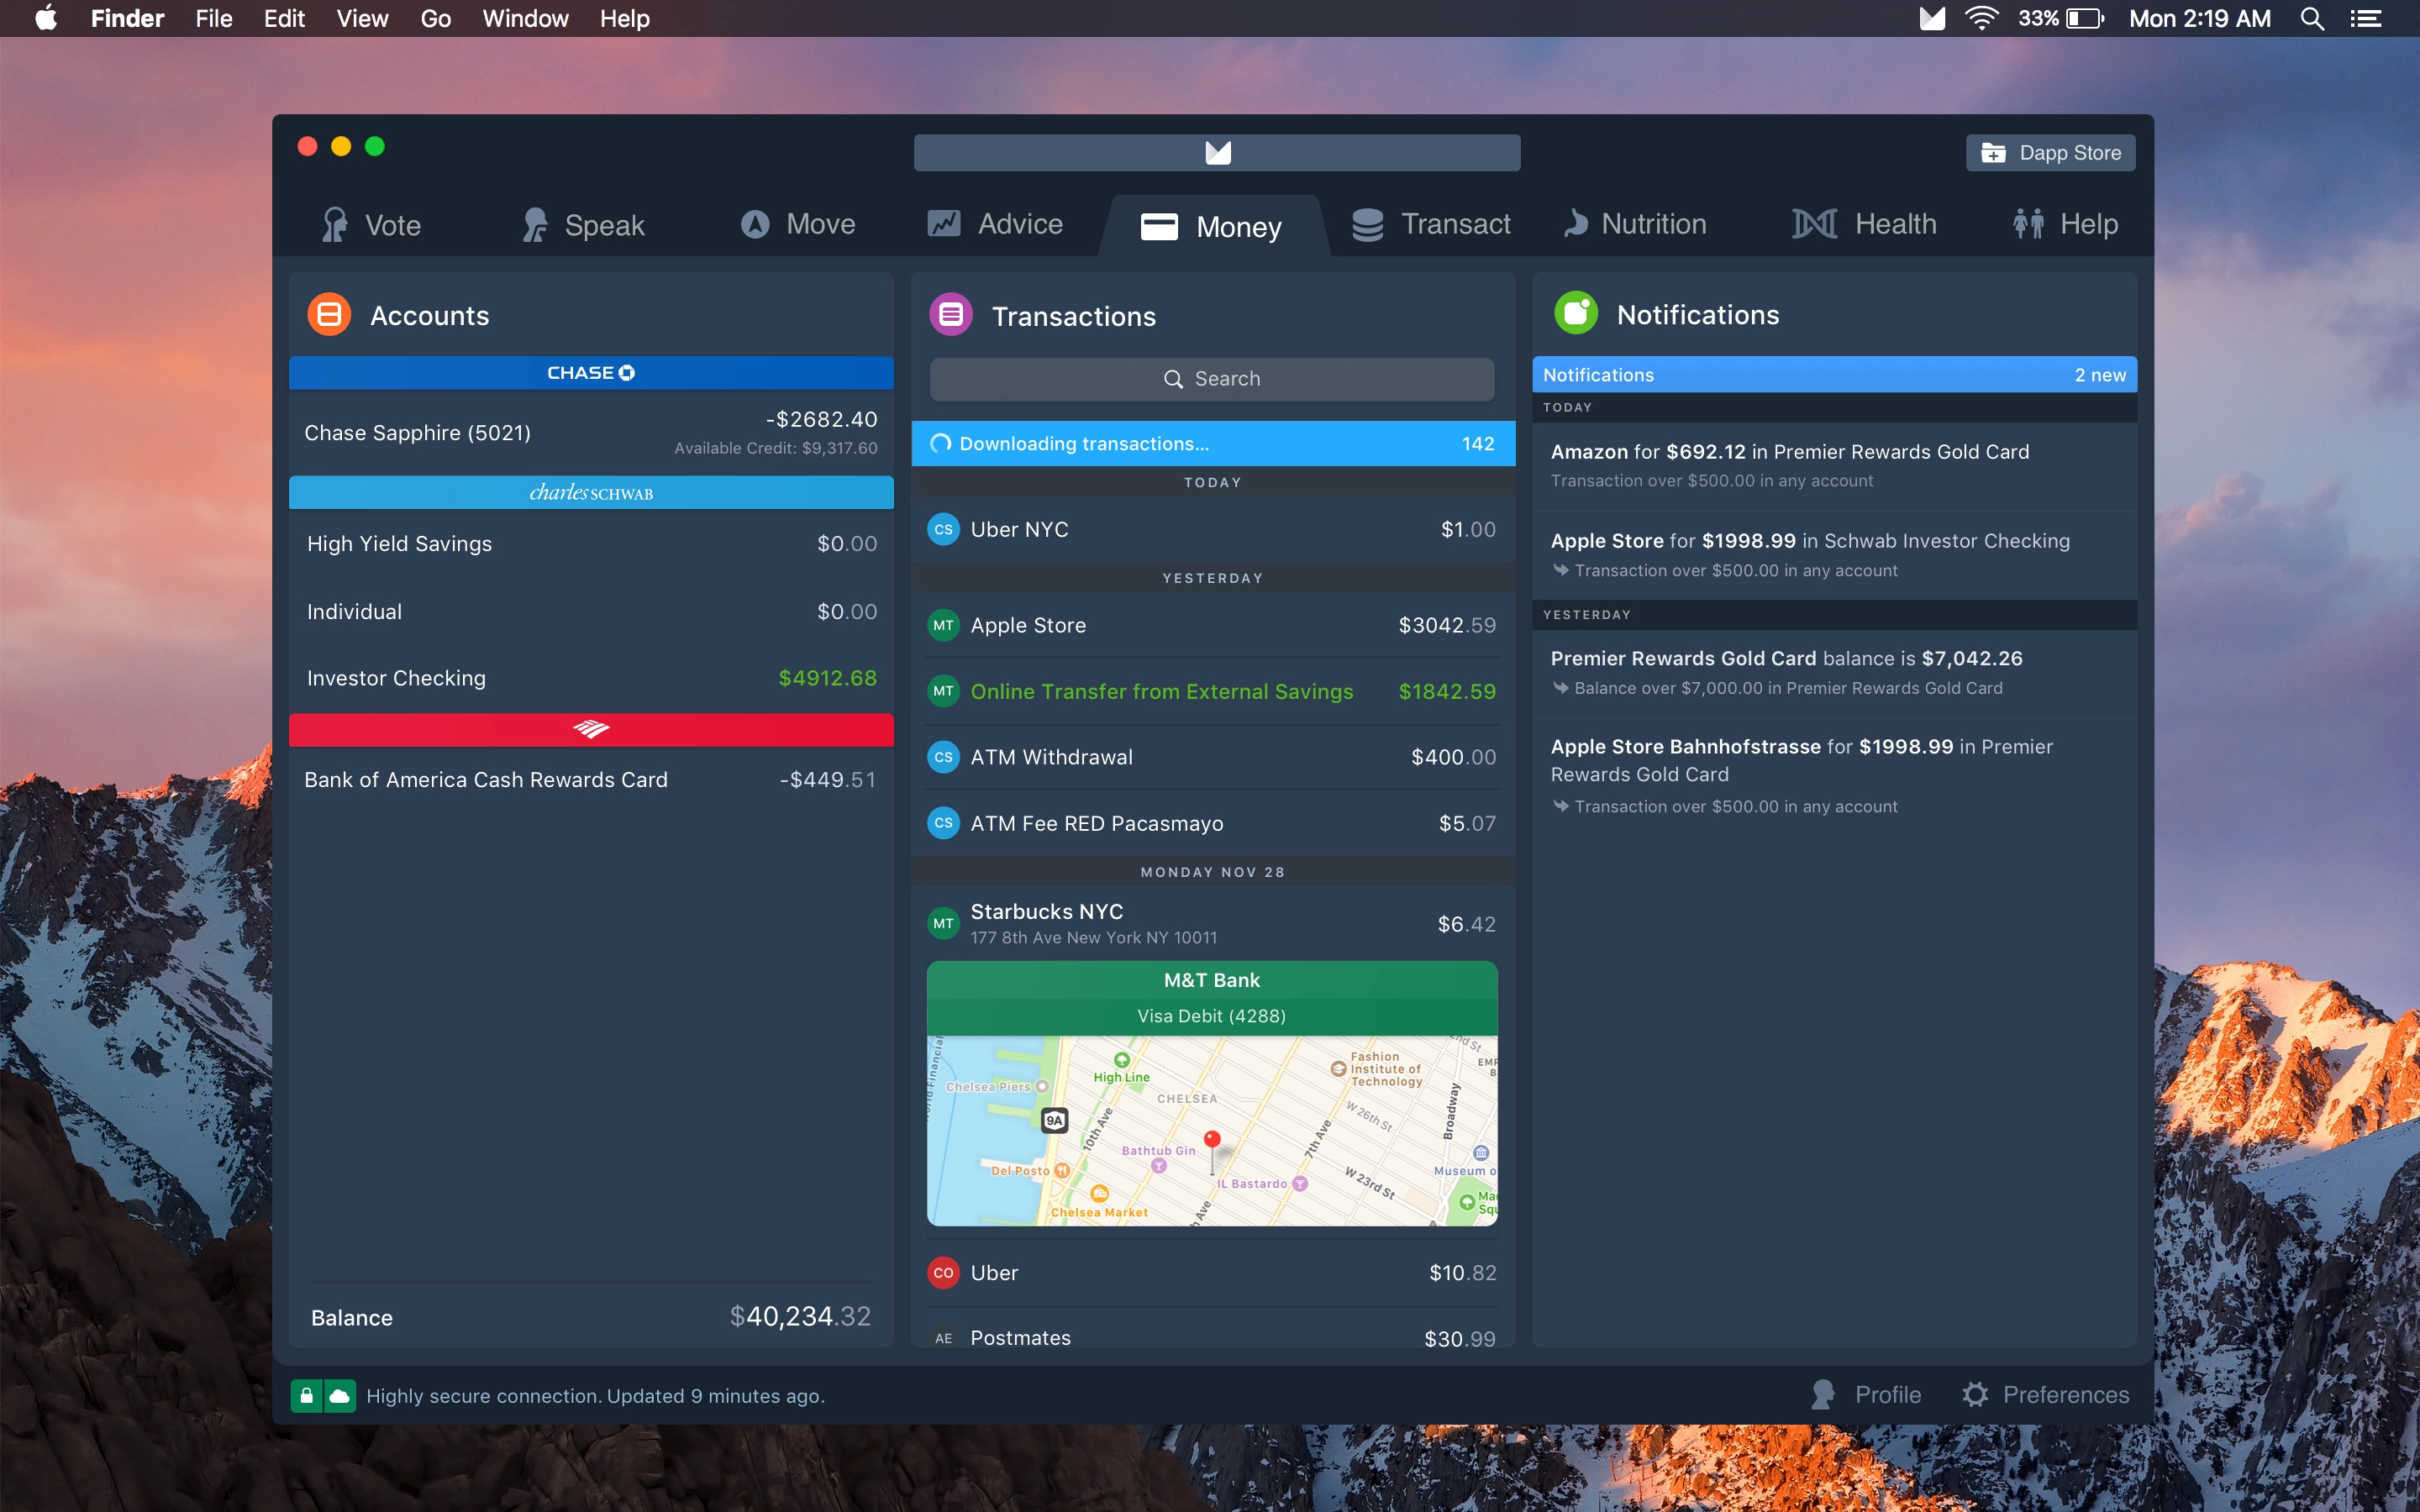Open the Chelsea map thumbnail
The height and width of the screenshot is (1512, 2420).
1212,1131
